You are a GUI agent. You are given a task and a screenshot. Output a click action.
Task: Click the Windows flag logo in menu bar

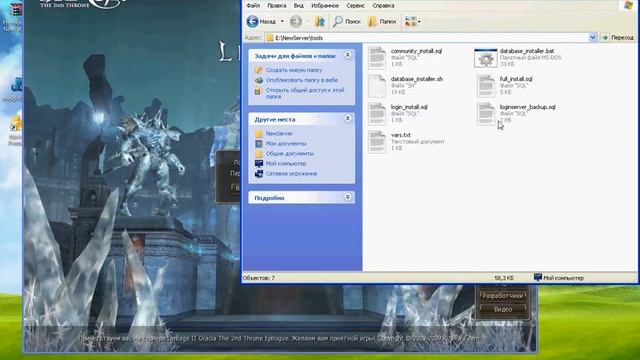point(629,5)
